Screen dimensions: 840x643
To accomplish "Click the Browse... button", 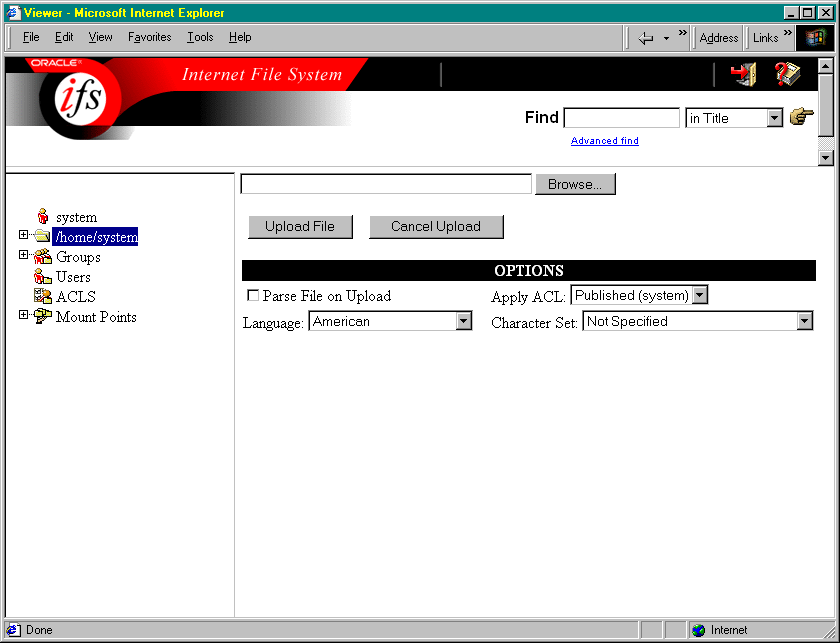I will tap(575, 184).
